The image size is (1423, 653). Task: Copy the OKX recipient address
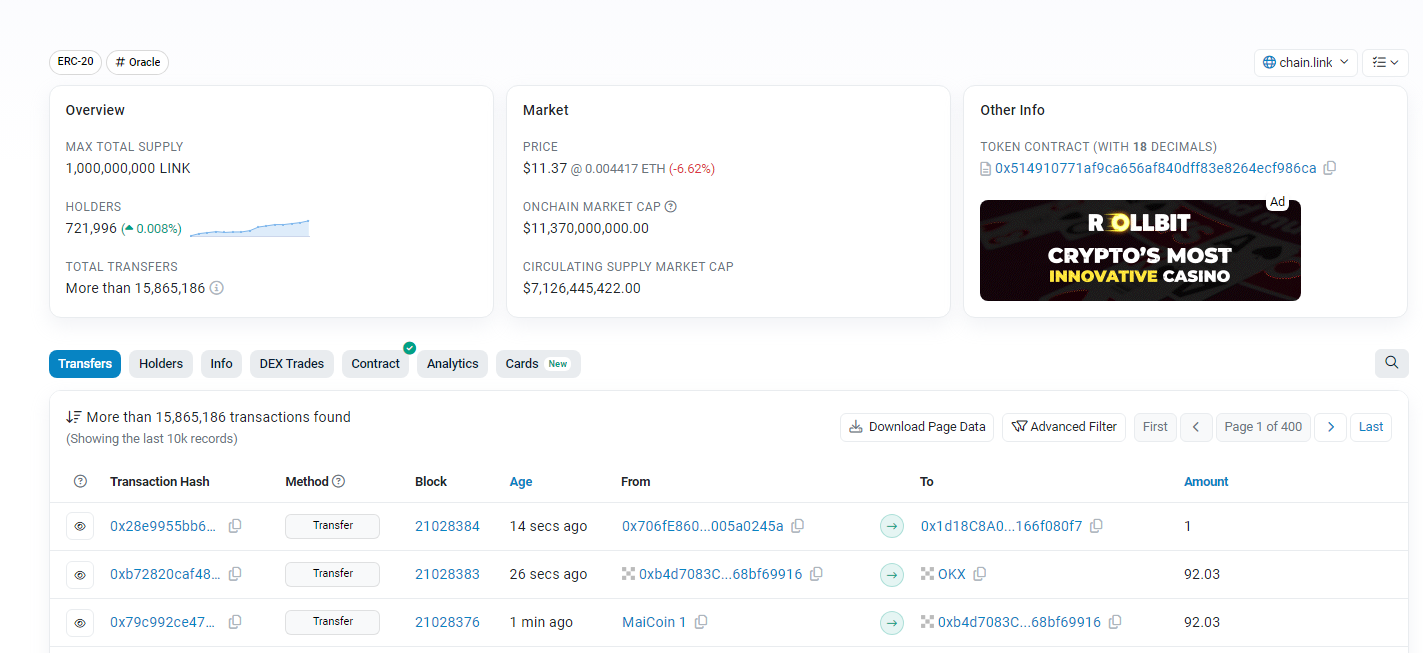[x=979, y=574]
